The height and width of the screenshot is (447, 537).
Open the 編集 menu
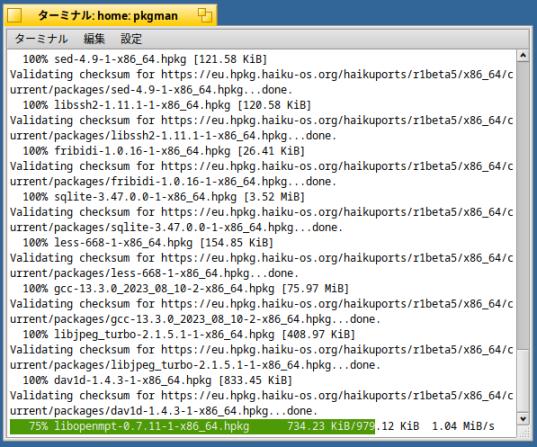94,39
